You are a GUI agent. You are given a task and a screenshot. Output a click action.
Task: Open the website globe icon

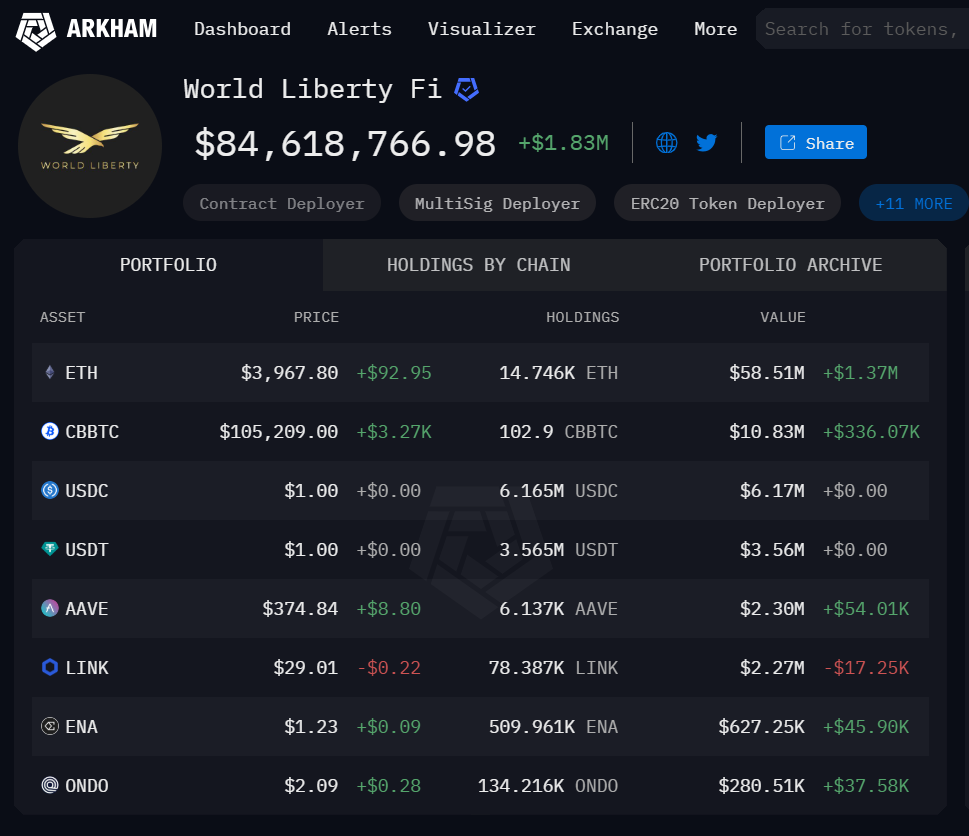666,143
